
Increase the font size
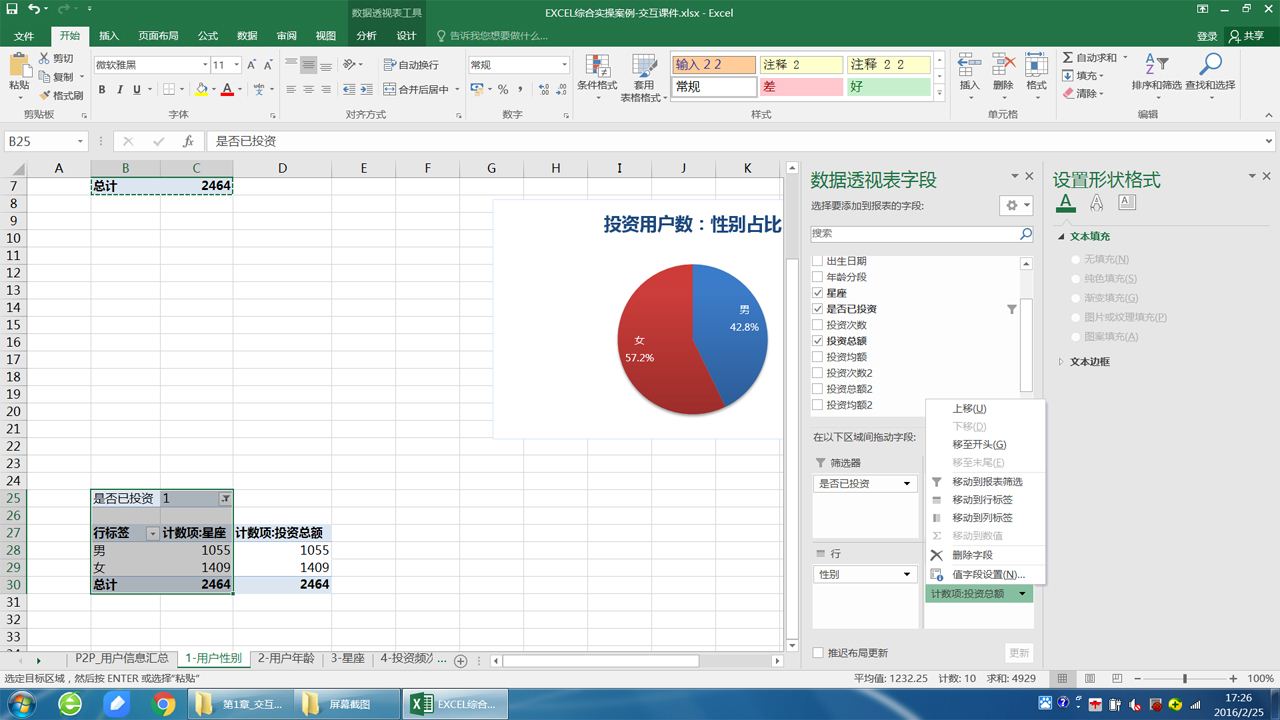251,65
